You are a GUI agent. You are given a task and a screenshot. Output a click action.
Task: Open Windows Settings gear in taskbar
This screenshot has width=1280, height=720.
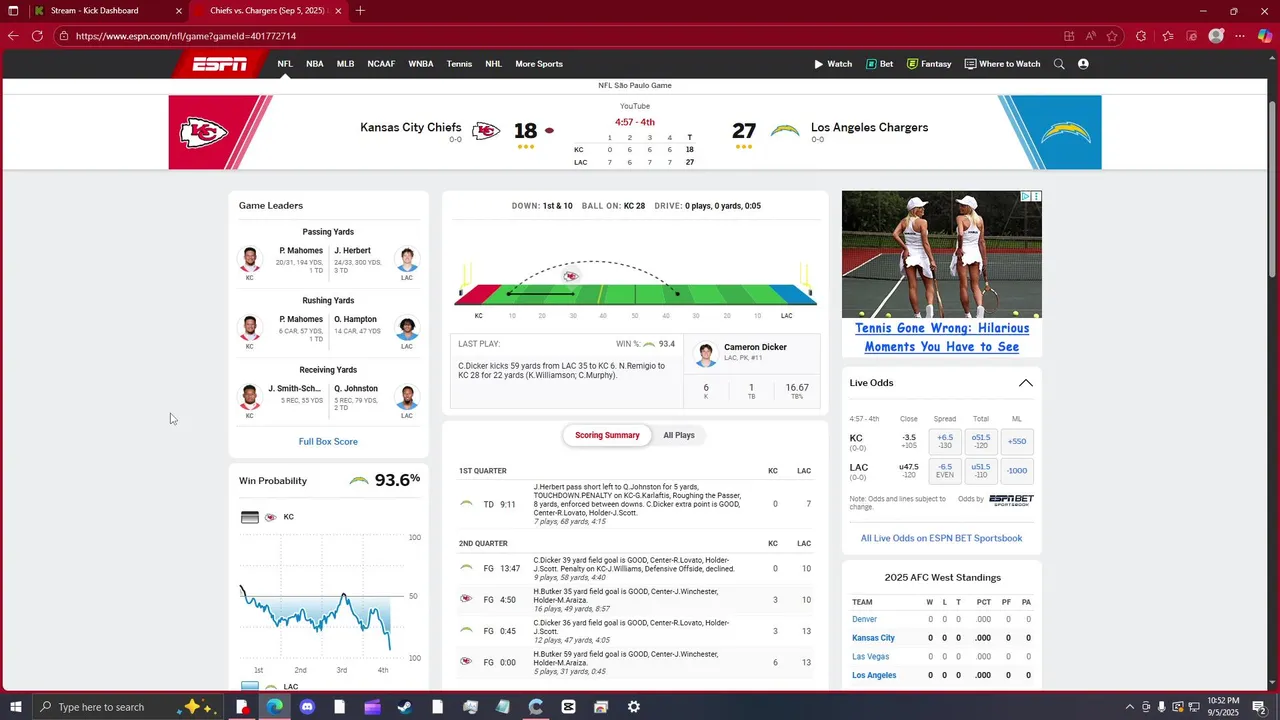point(634,707)
